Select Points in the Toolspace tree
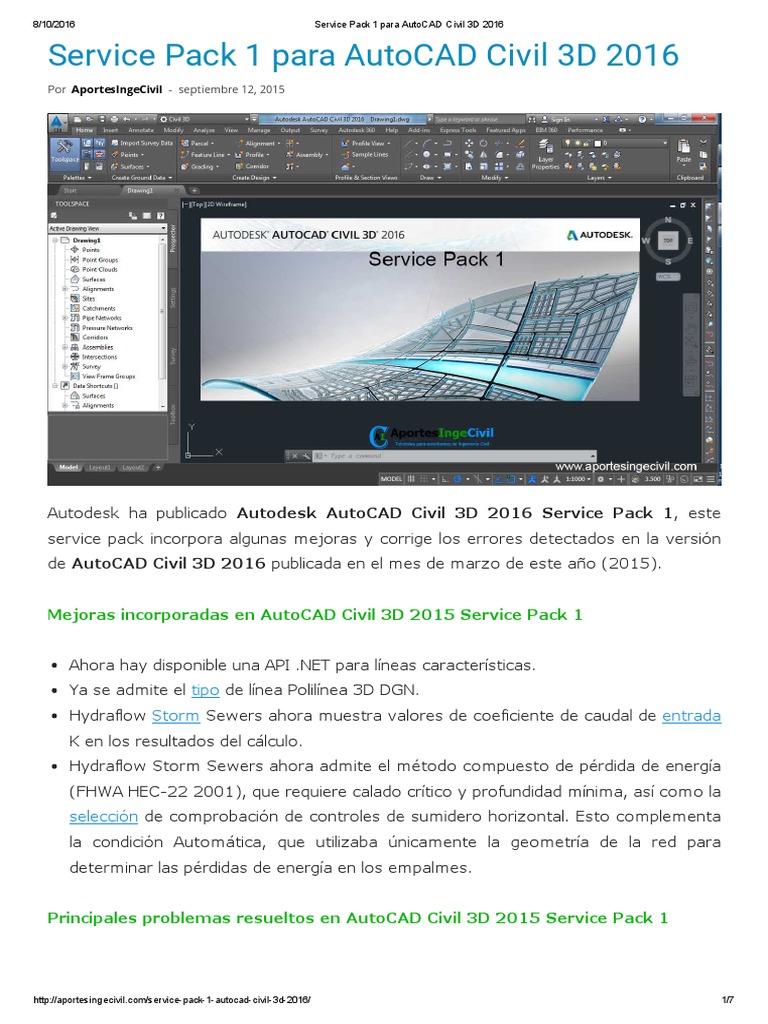 click(91, 249)
